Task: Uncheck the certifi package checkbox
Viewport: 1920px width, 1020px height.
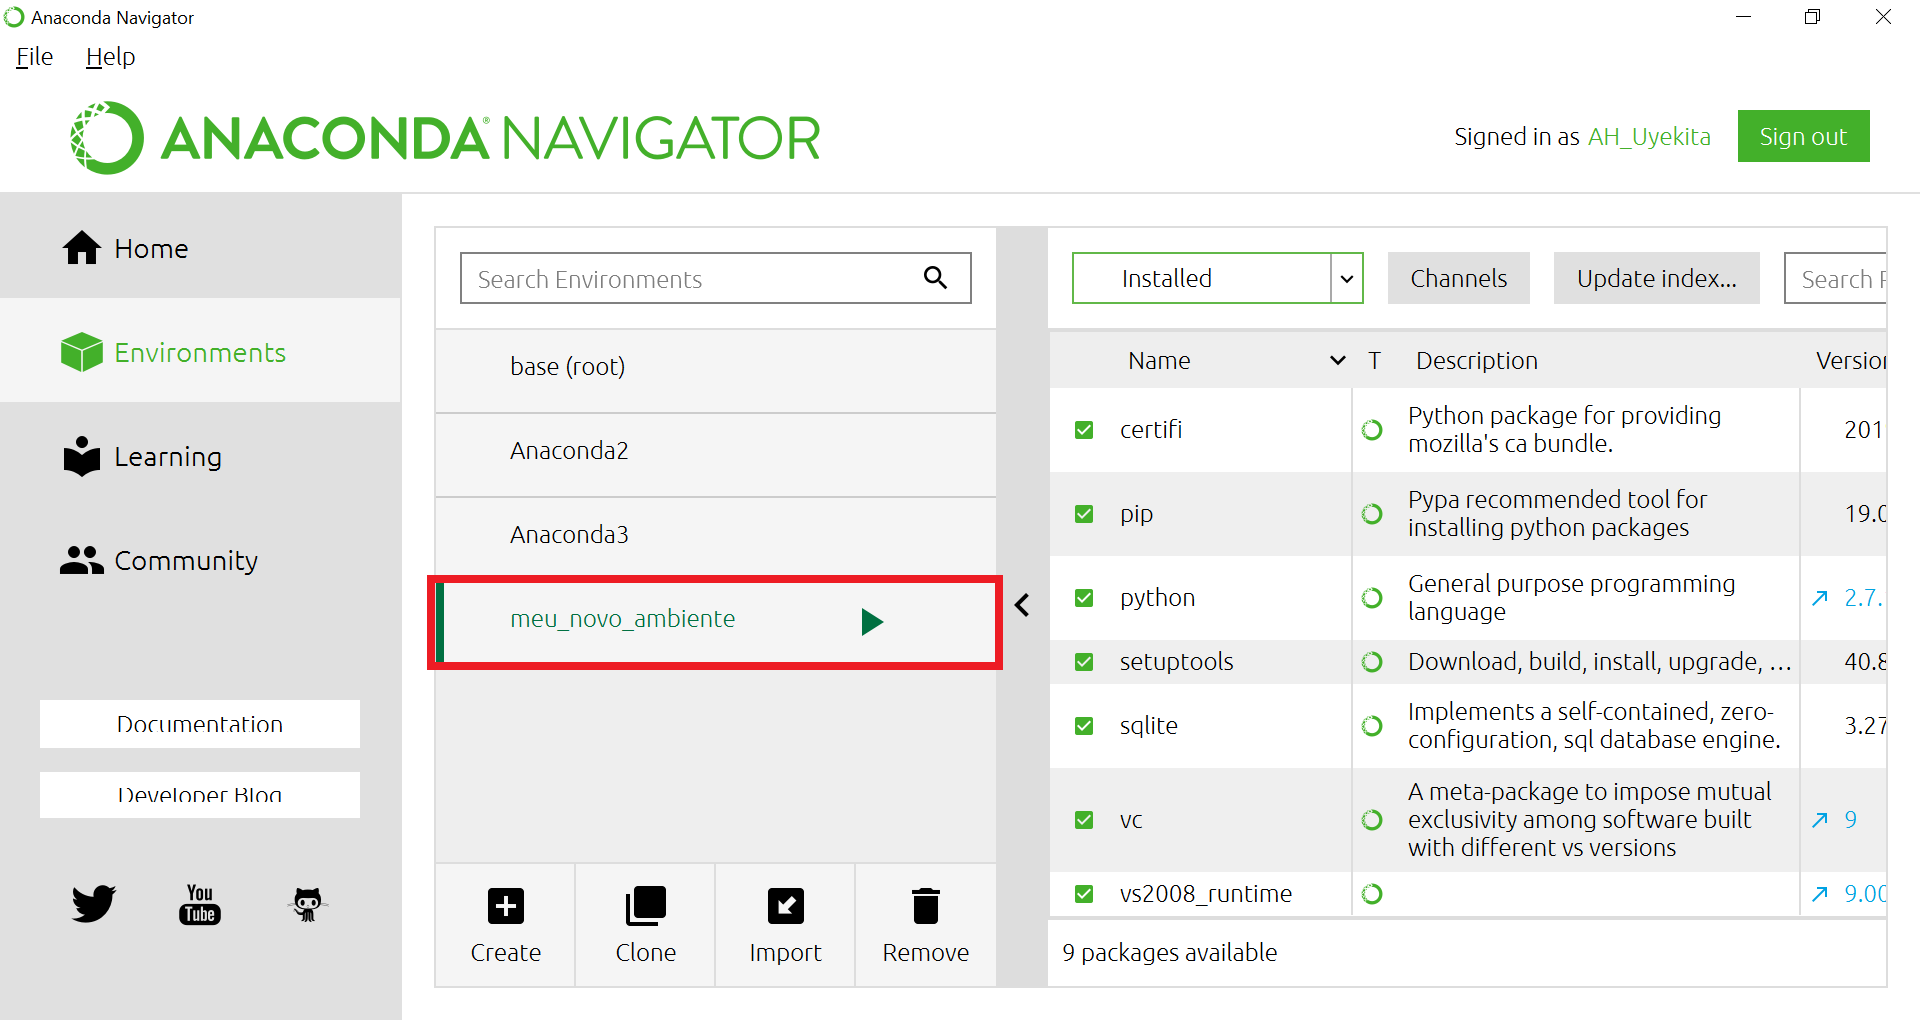Action: tap(1084, 429)
